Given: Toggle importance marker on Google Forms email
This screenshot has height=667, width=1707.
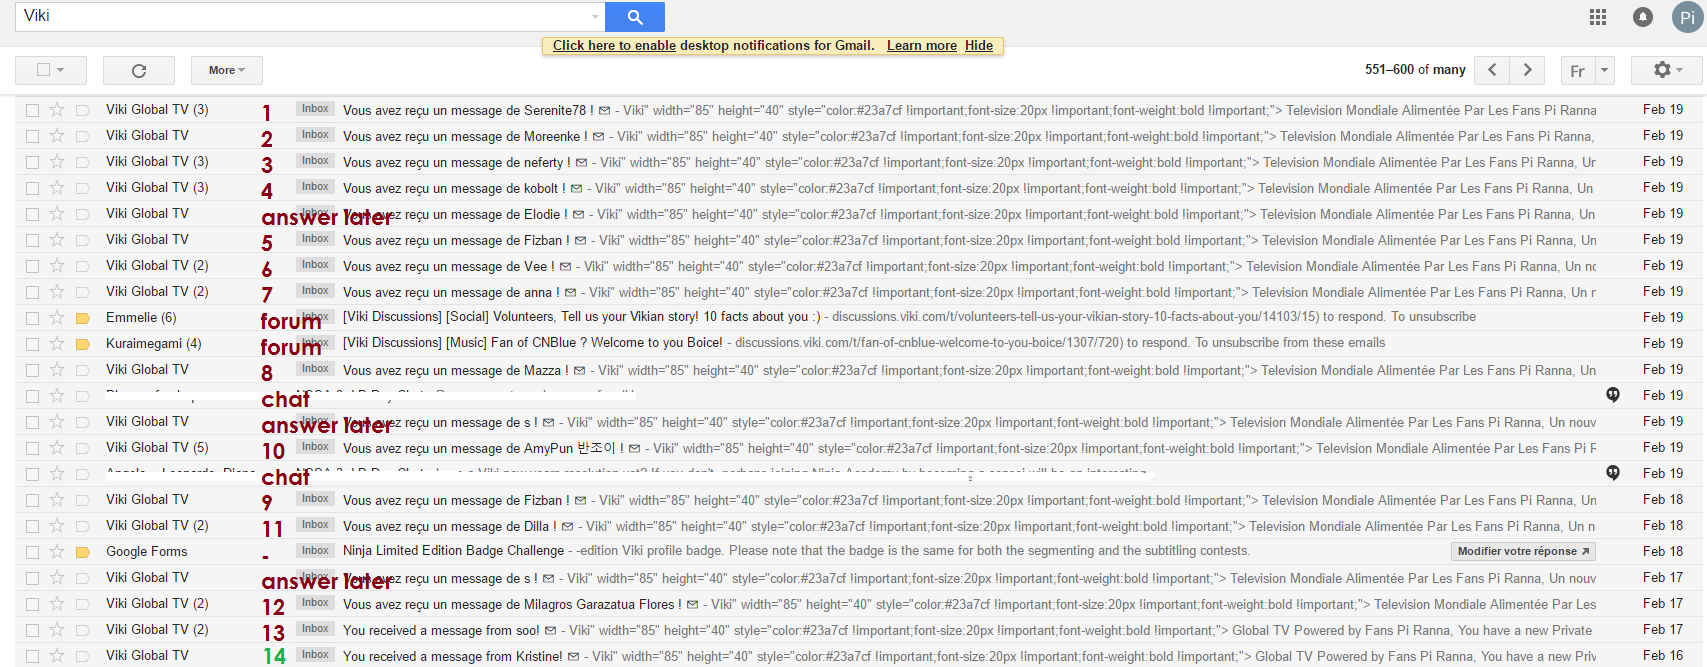Looking at the screenshot, I should (x=83, y=552).
